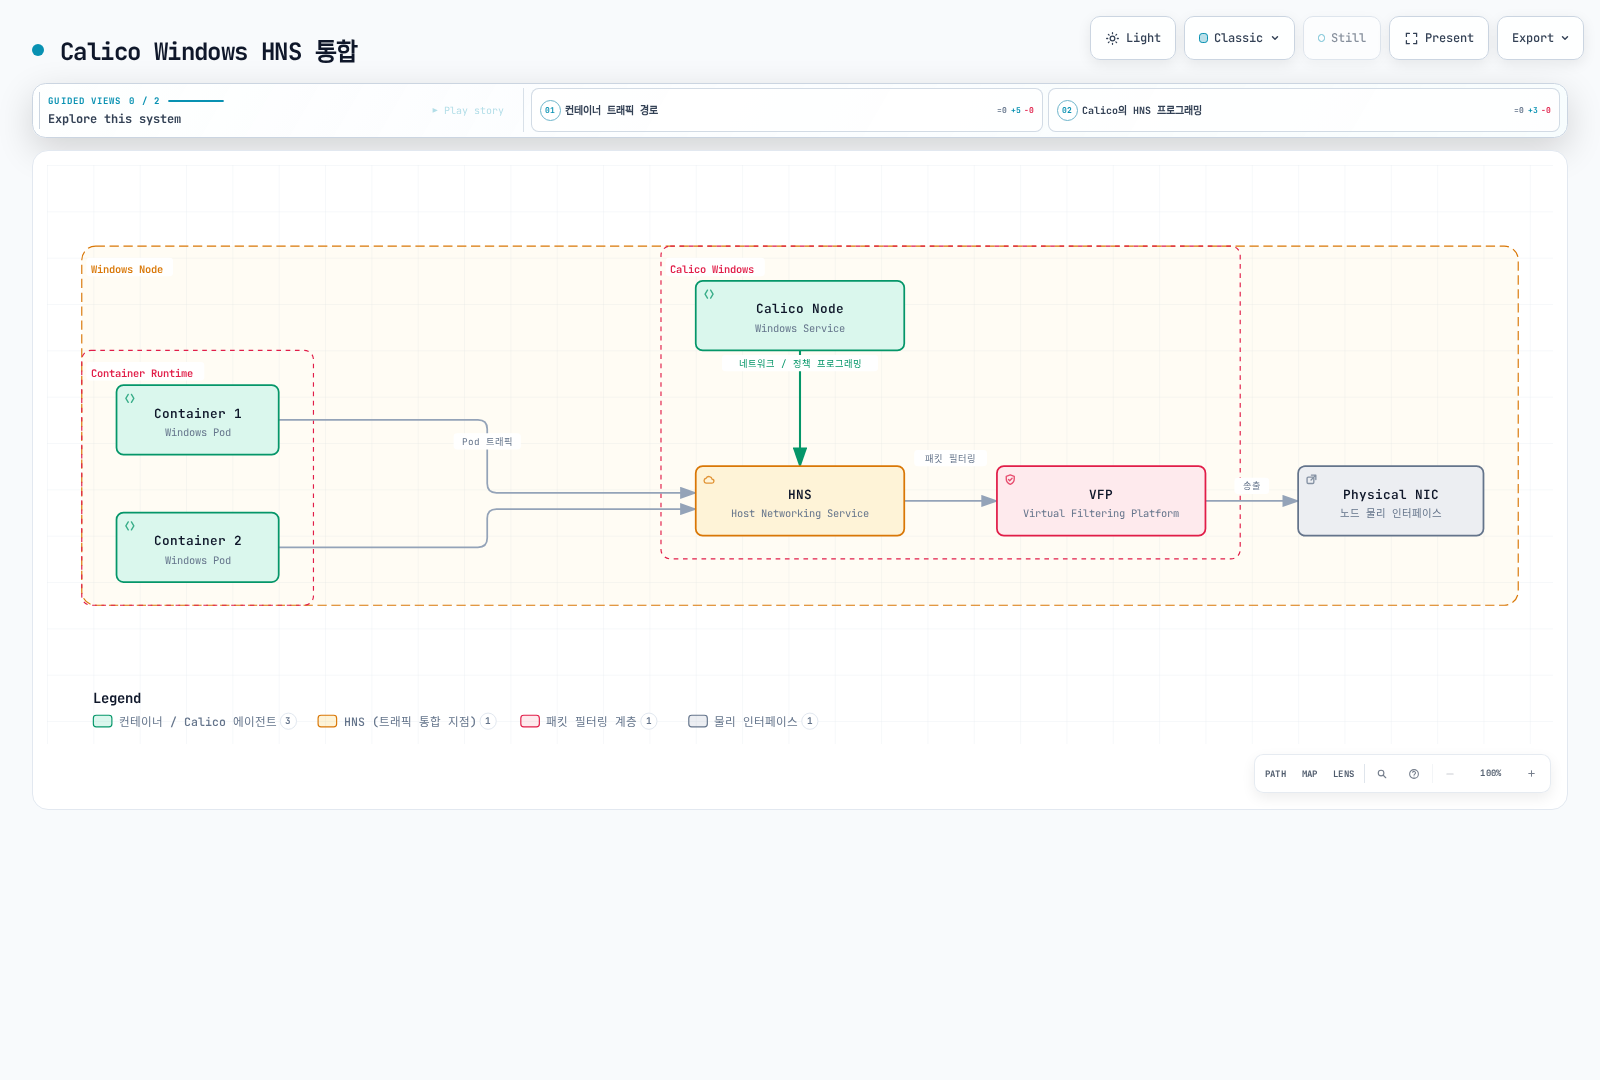Open the Export dropdown menu
The width and height of the screenshot is (1600, 1080).
(1540, 38)
